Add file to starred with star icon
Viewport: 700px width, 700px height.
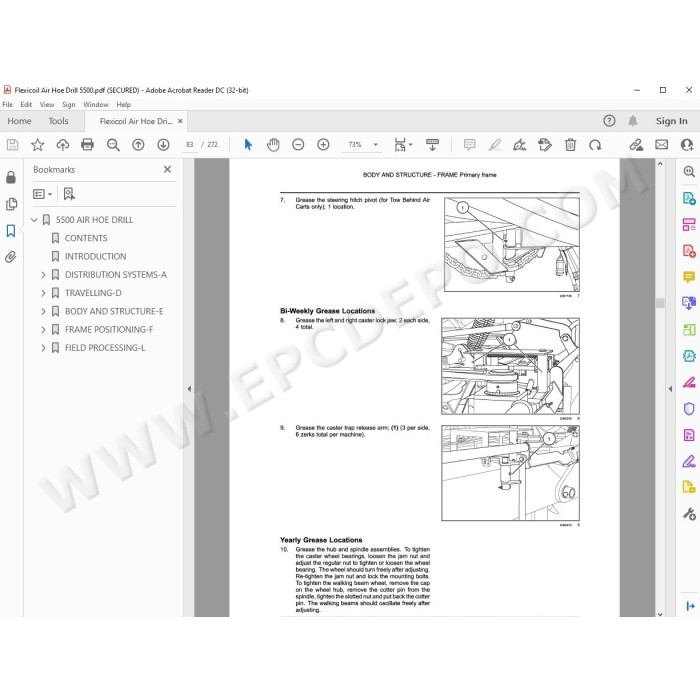[x=38, y=145]
